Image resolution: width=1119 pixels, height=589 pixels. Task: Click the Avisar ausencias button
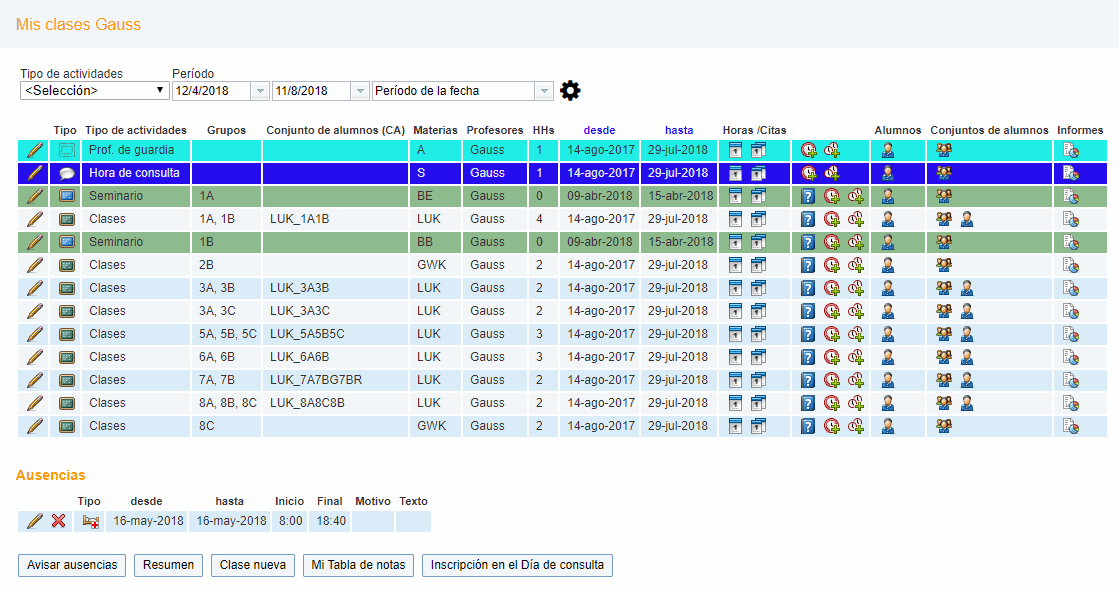click(72, 565)
